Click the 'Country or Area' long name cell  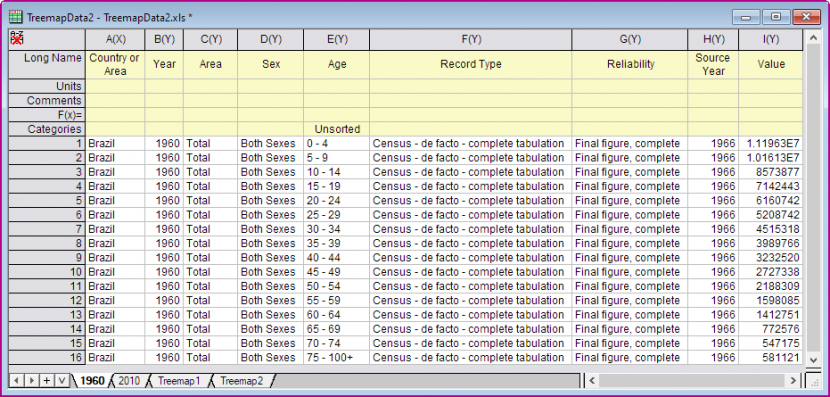tap(115, 65)
